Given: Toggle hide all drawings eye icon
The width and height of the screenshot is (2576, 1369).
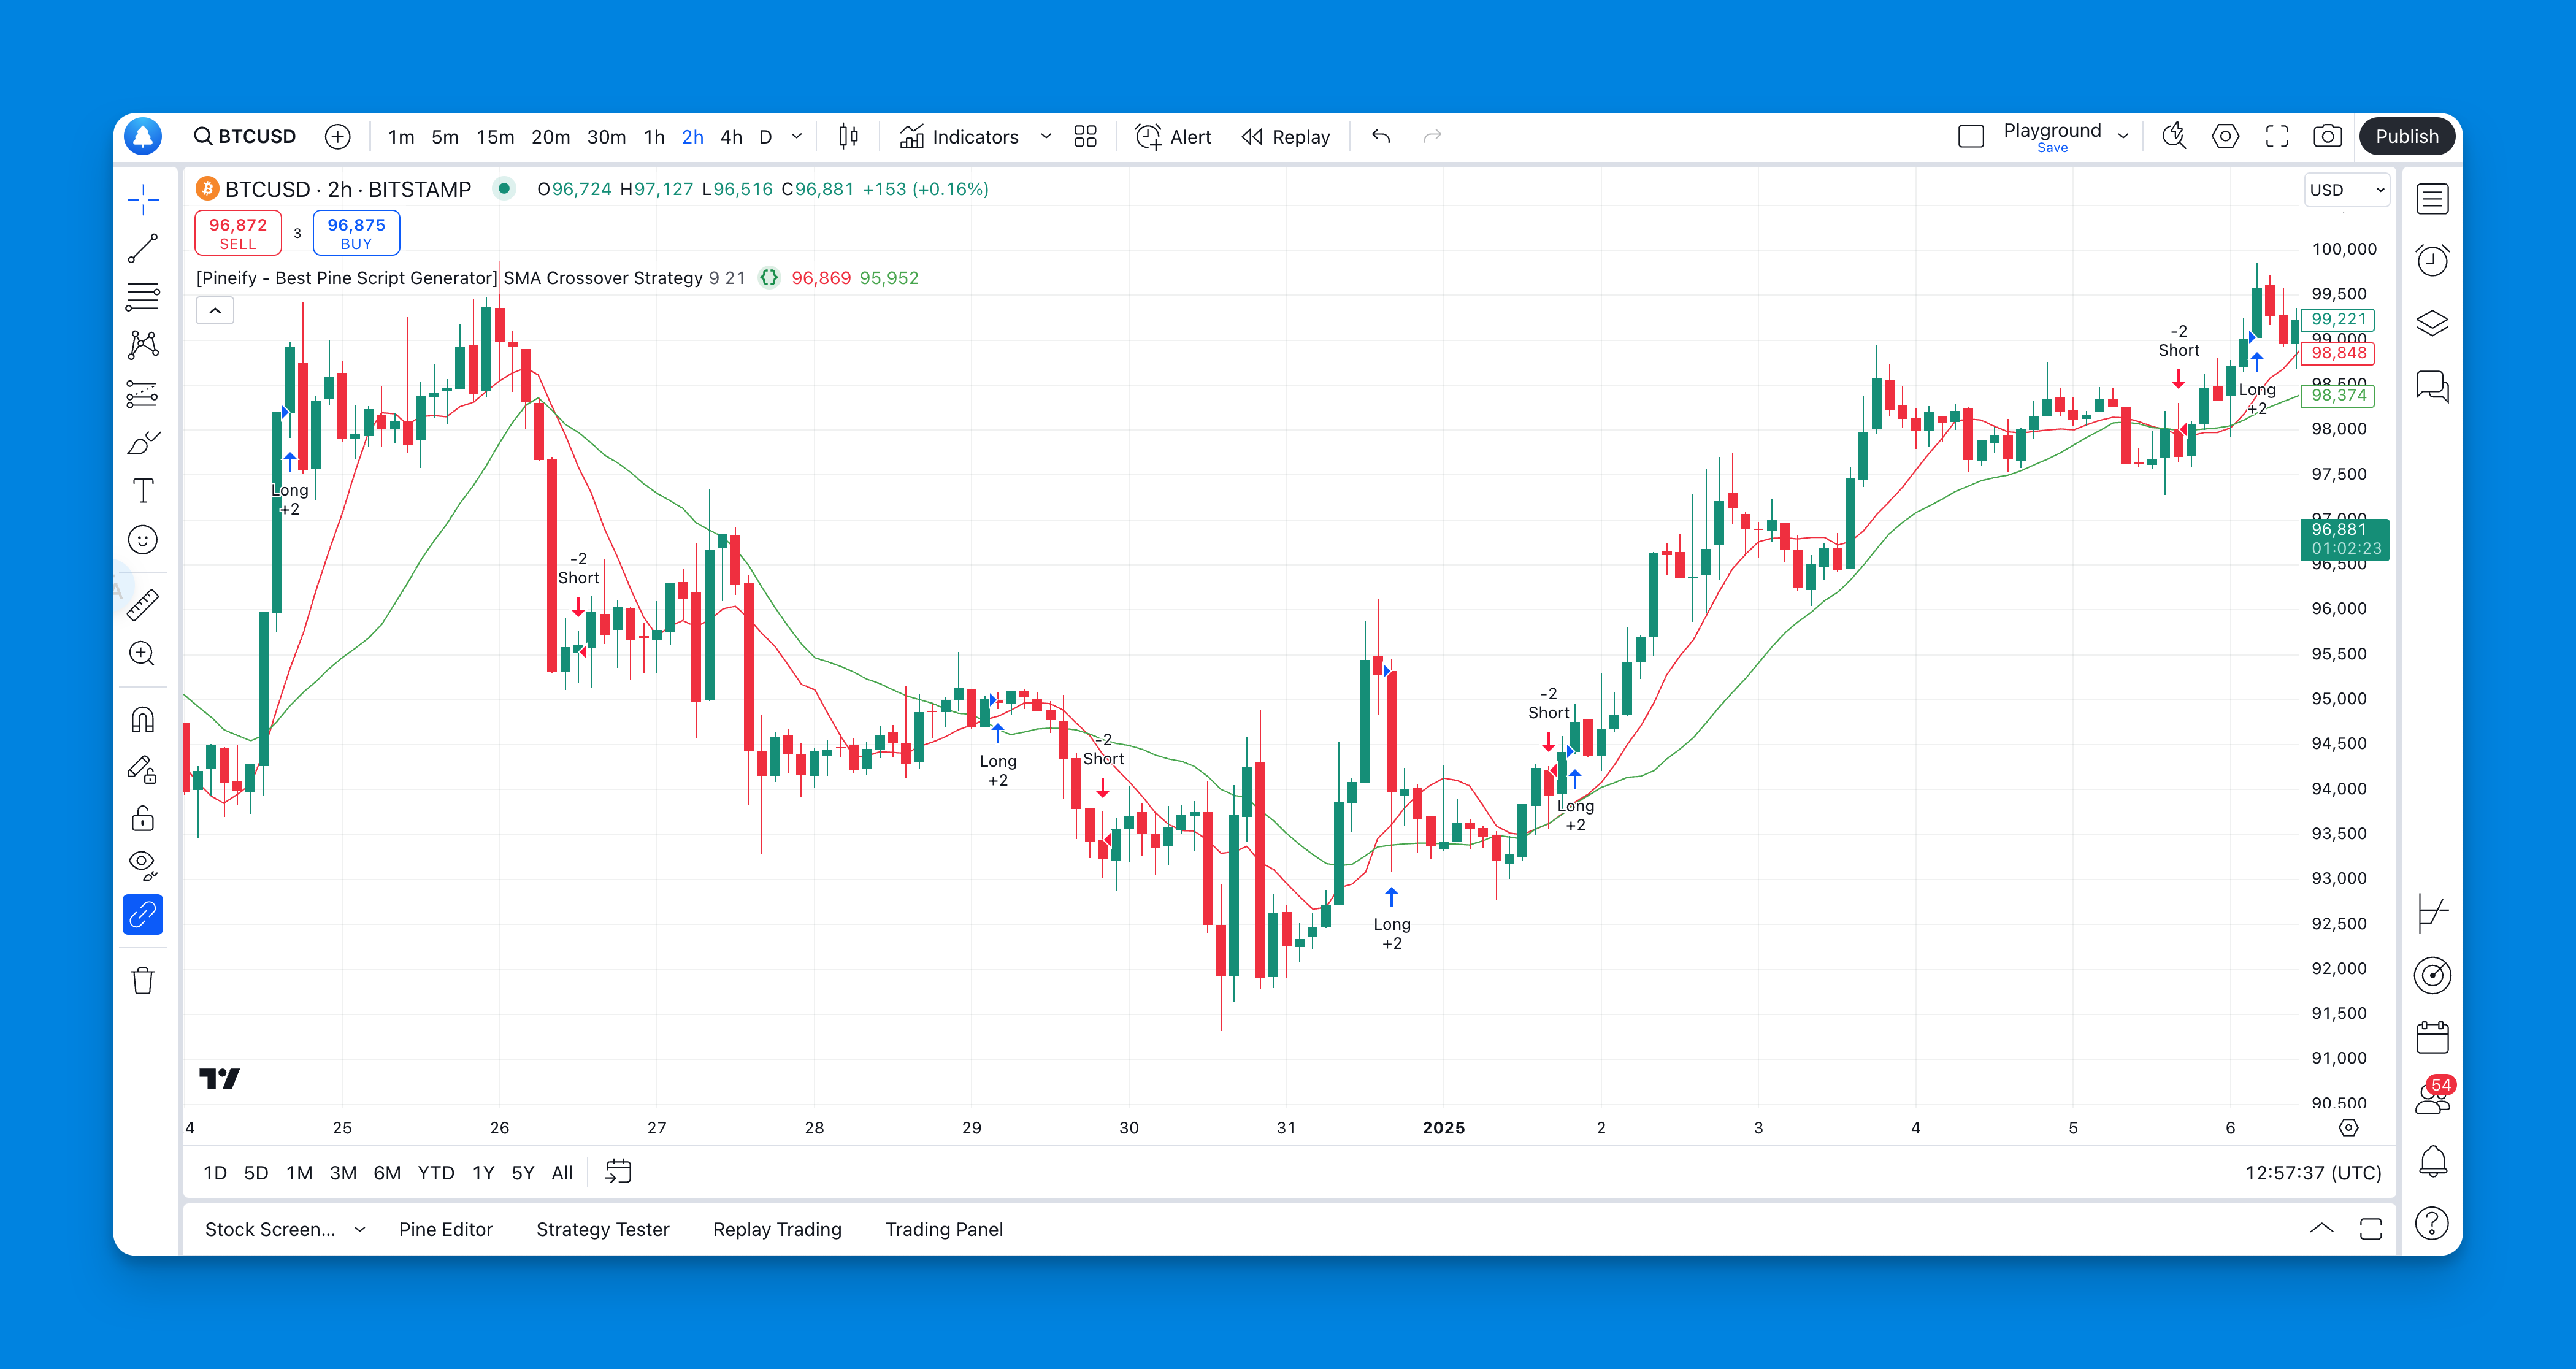Looking at the screenshot, I should pyautogui.click(x=143, y=865).
